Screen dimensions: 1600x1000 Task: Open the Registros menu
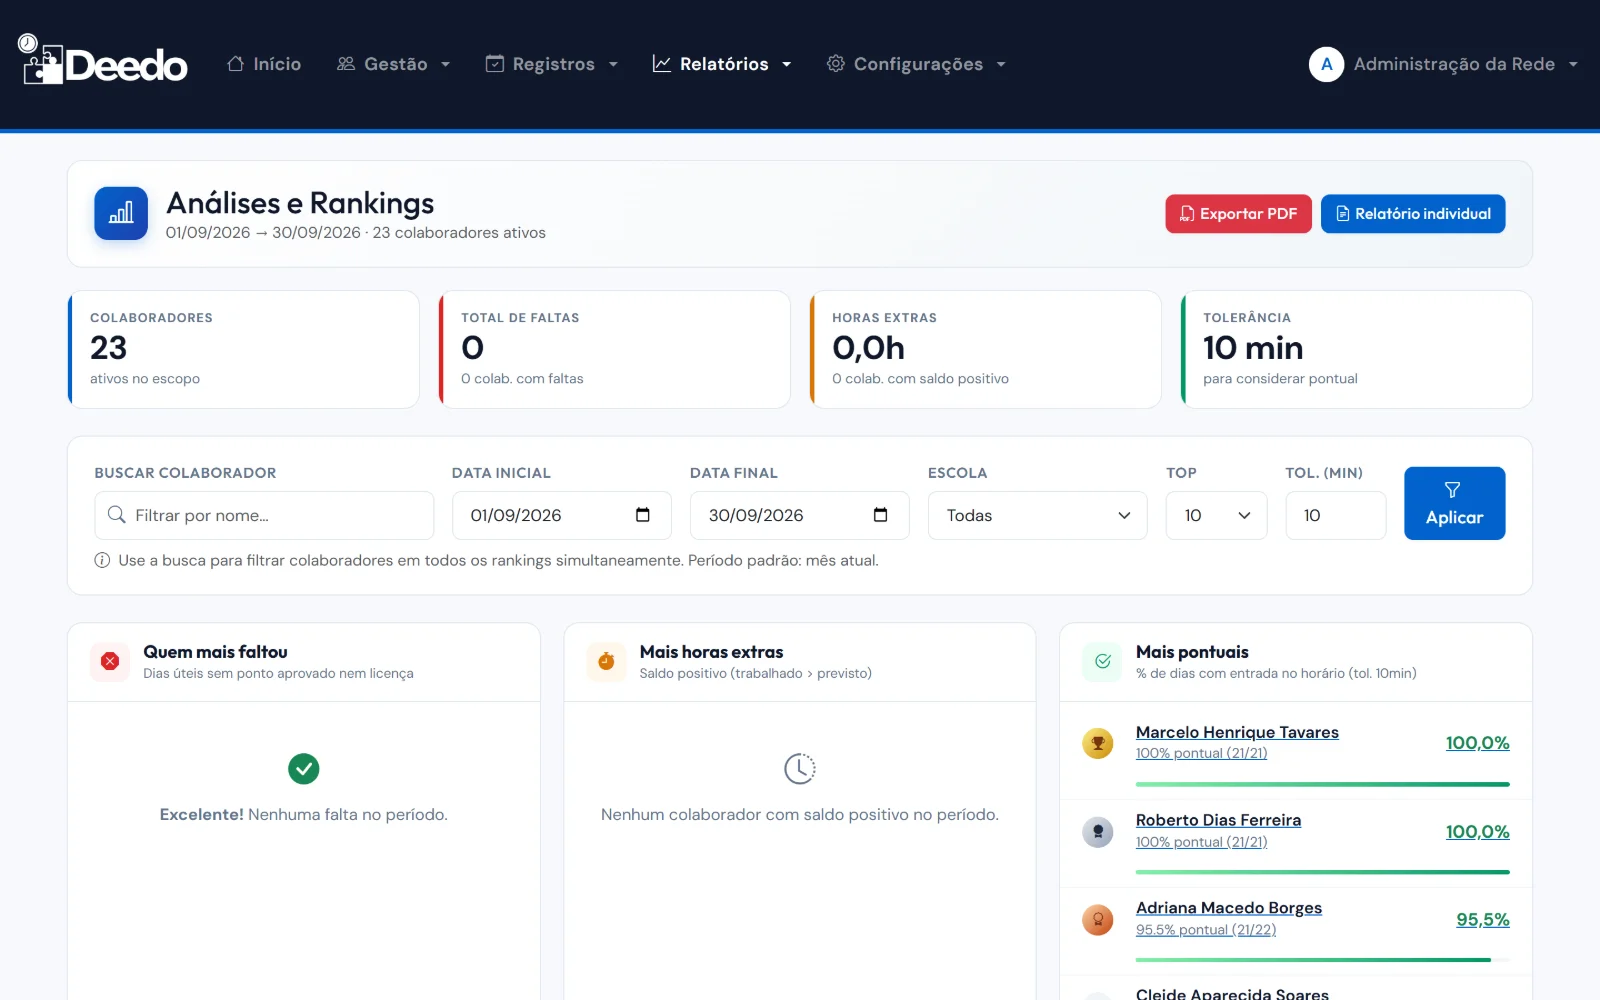[x=552, y=64]
